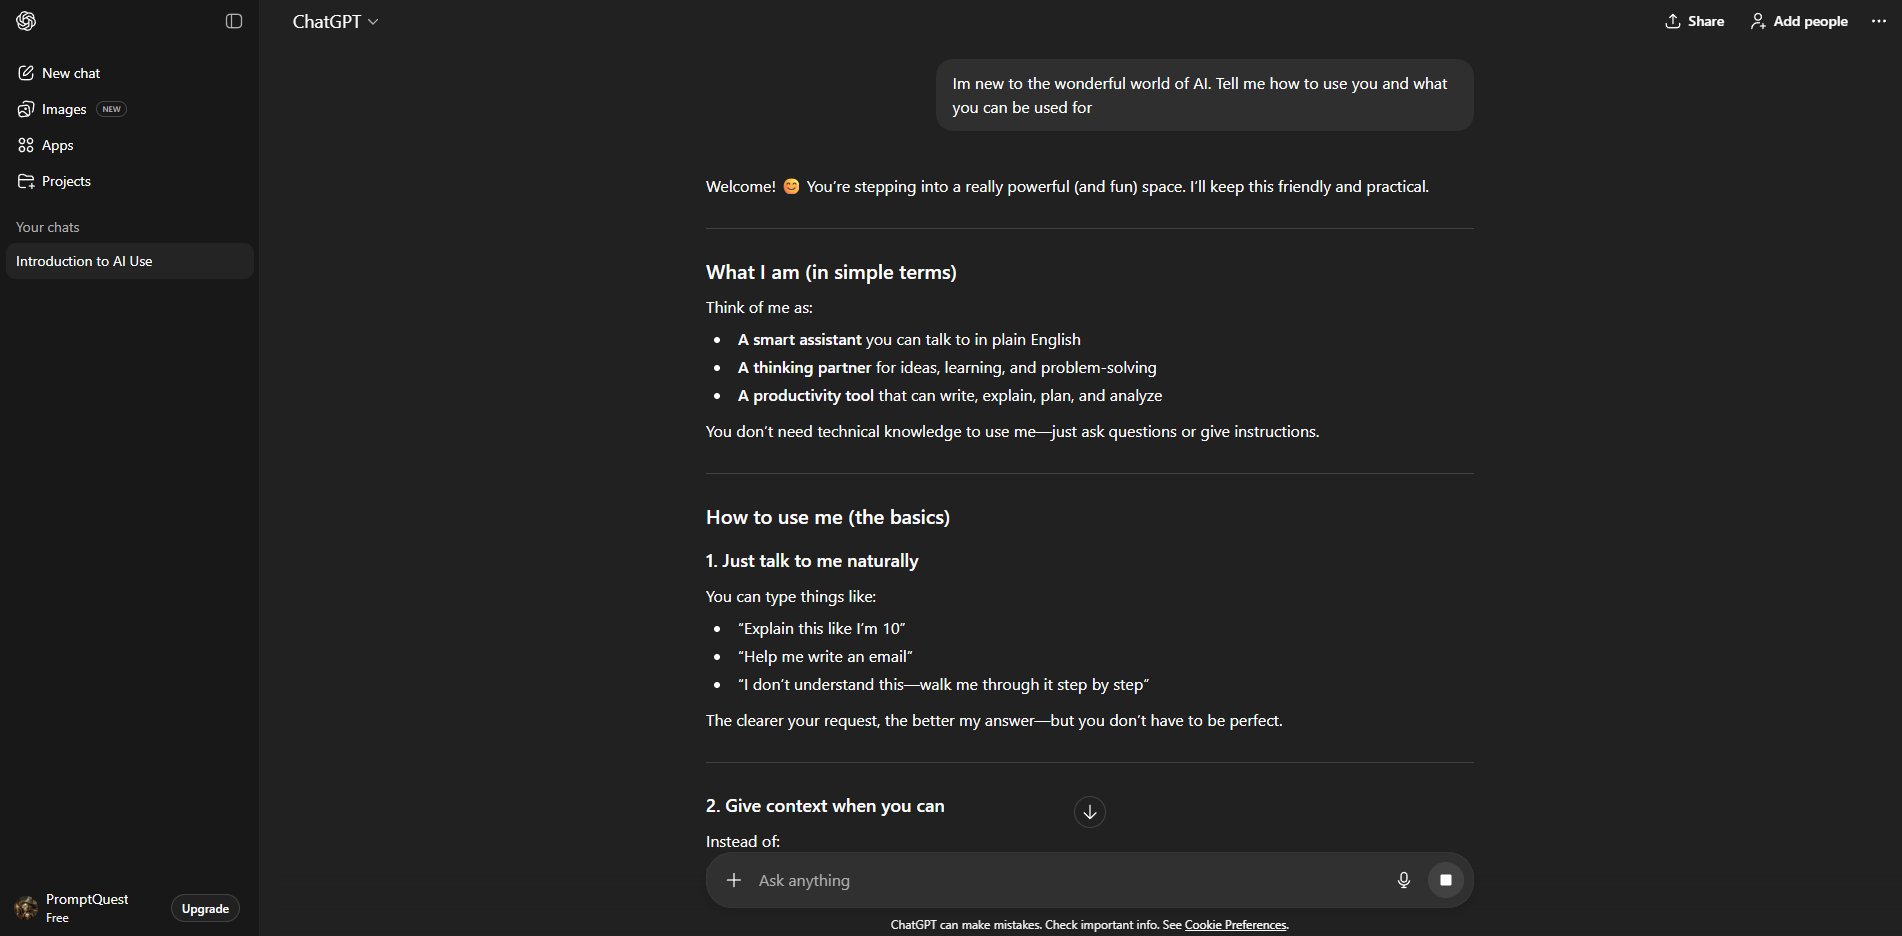This screenshot has height=936, width=1902.
Task: Click the microphone dictation icon
Action: [1404, 880]
